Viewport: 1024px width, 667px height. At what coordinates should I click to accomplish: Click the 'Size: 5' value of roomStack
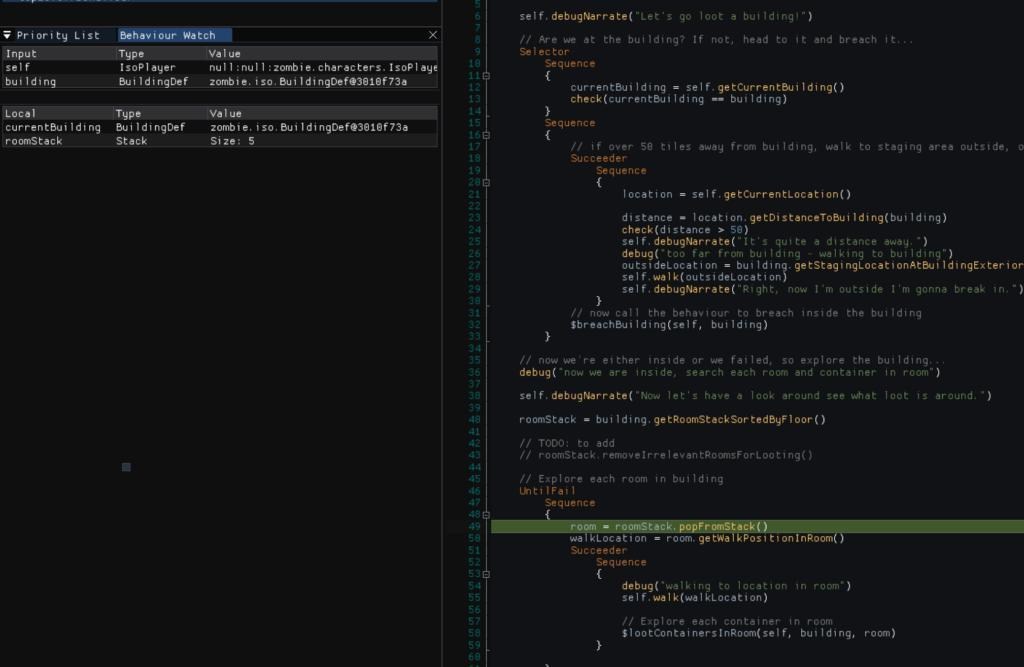pyautogui.click(x=232, y=141)
